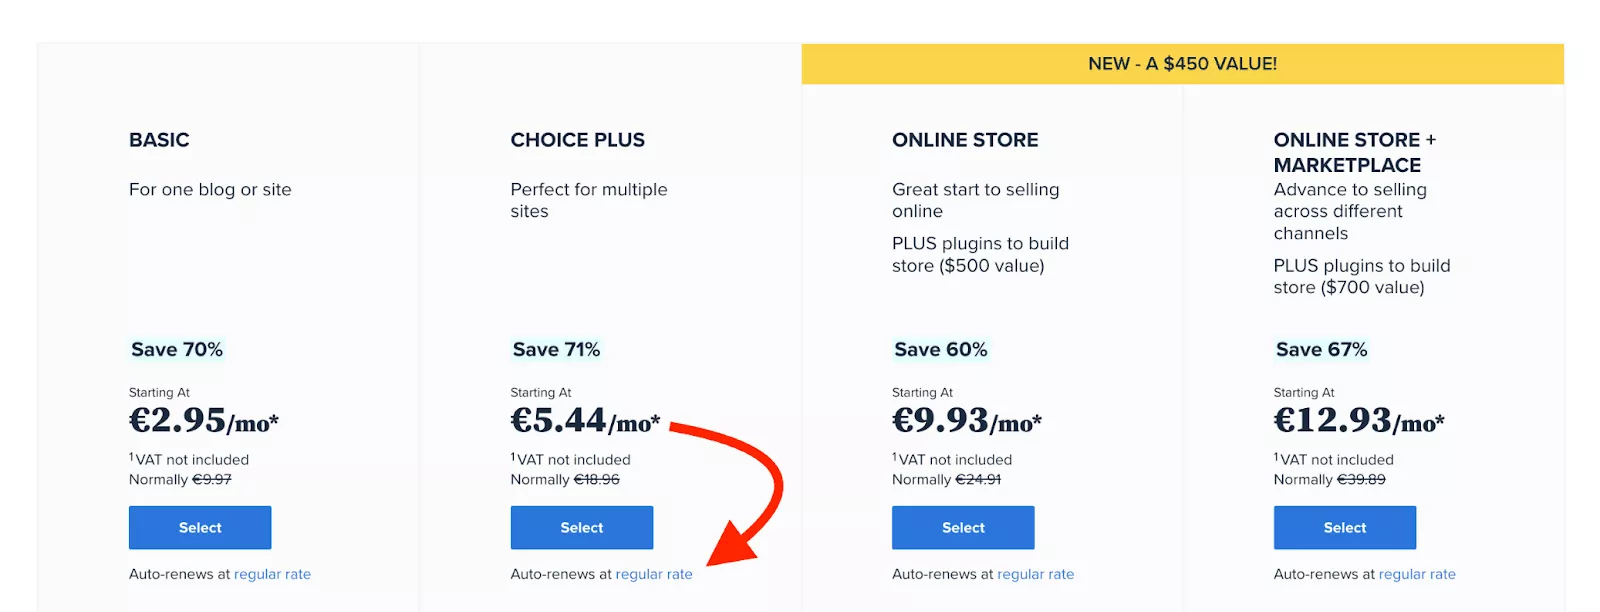The width and height of the screenshot is (1600, 612).
Task: Click the €2.95/mo price text
Action: point(204,420)
